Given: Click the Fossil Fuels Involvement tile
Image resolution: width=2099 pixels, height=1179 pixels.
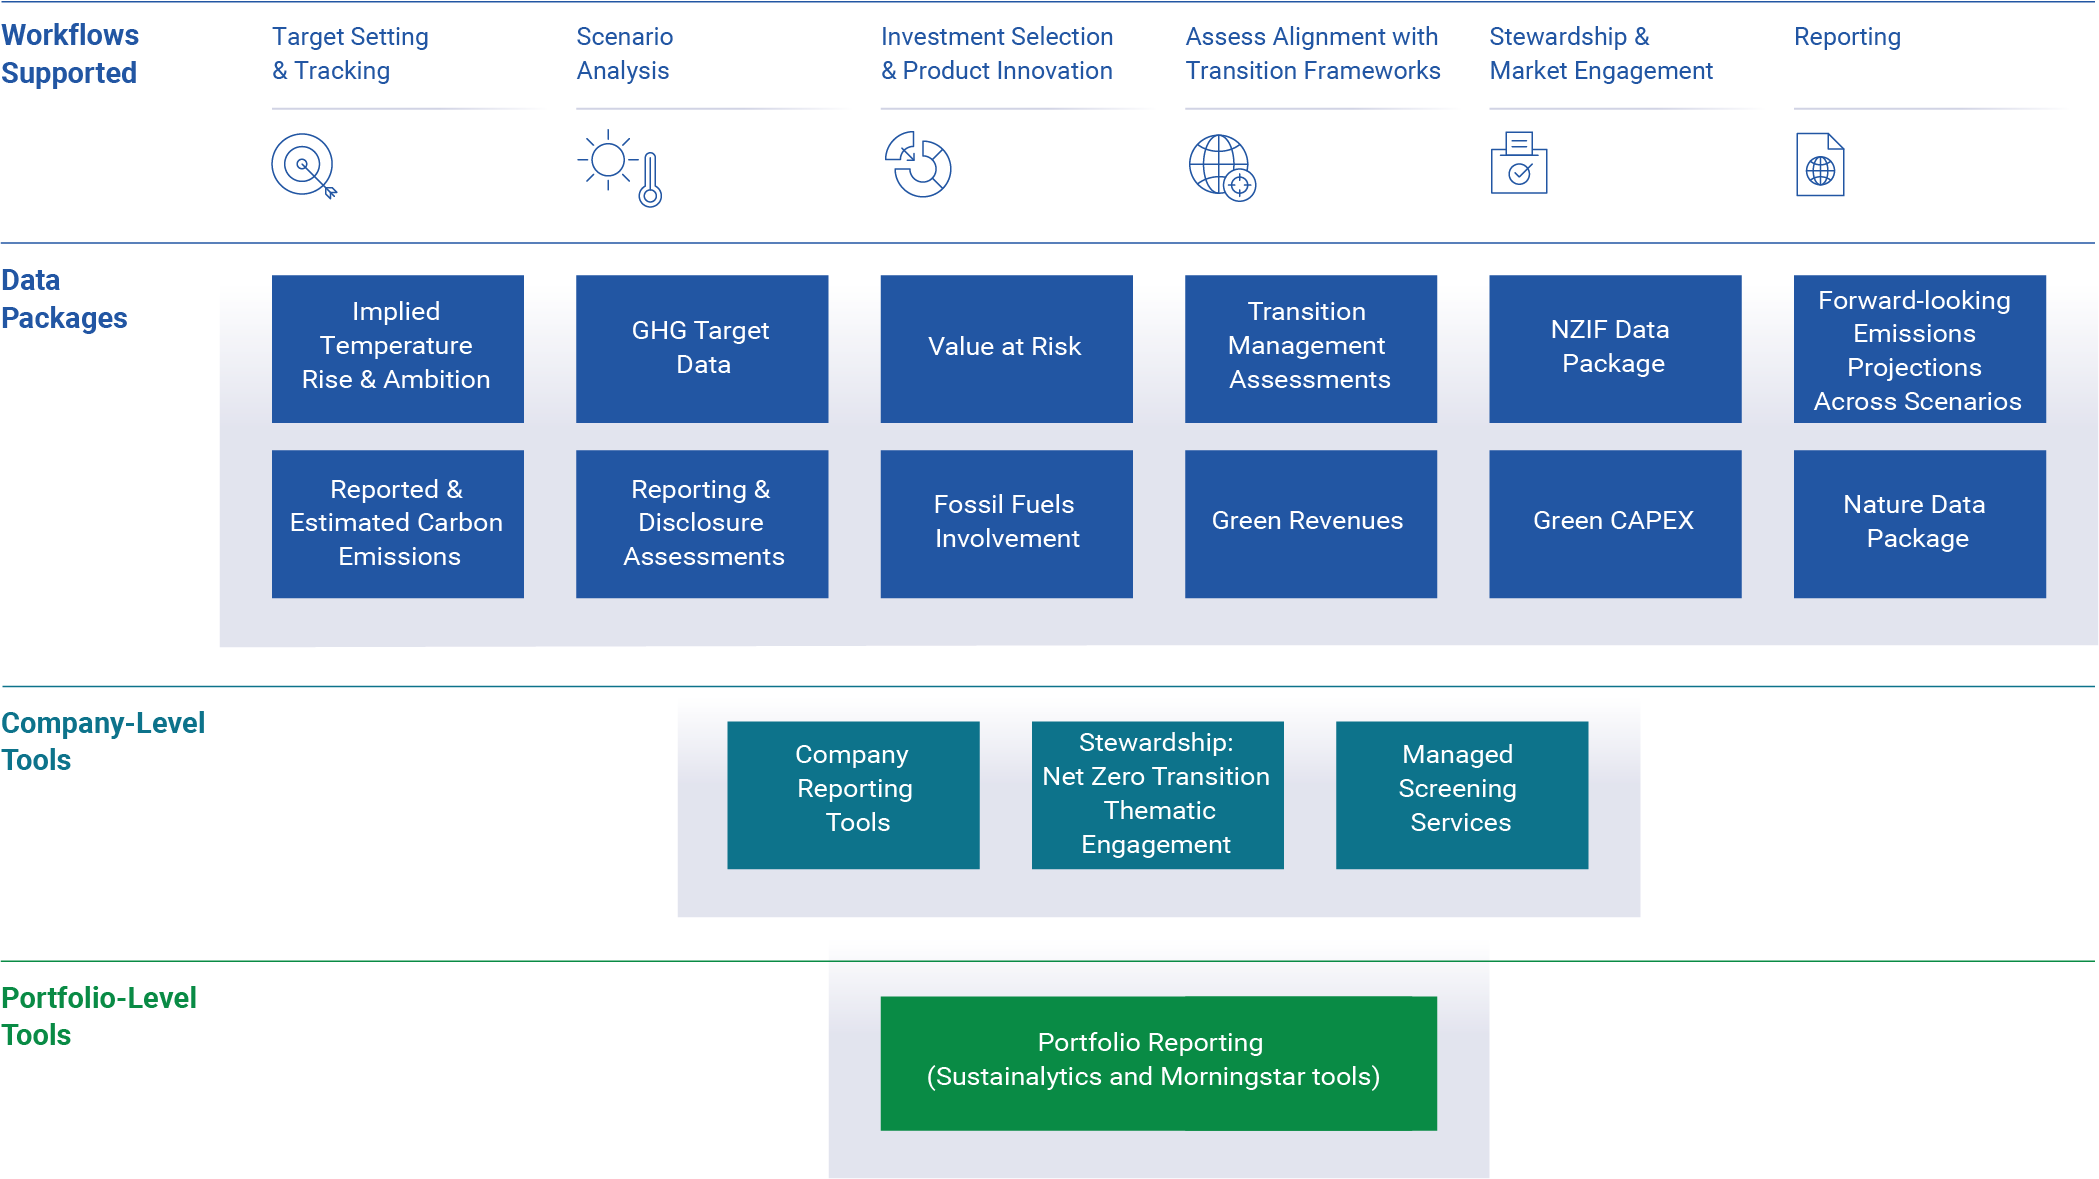Looking at the screenshot, I should pos(1006,523).
